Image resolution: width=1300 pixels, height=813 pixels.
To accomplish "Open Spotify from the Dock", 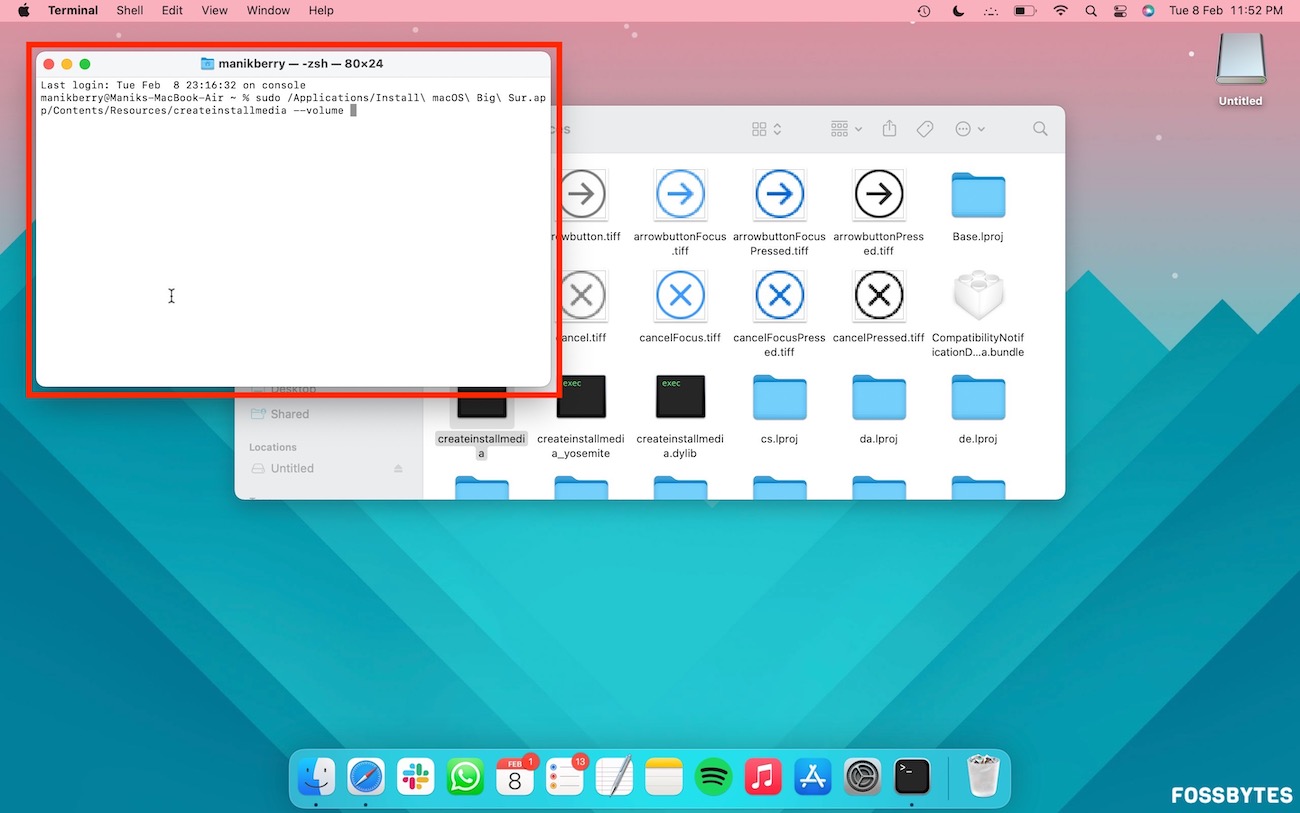I will tap(713, 776).
